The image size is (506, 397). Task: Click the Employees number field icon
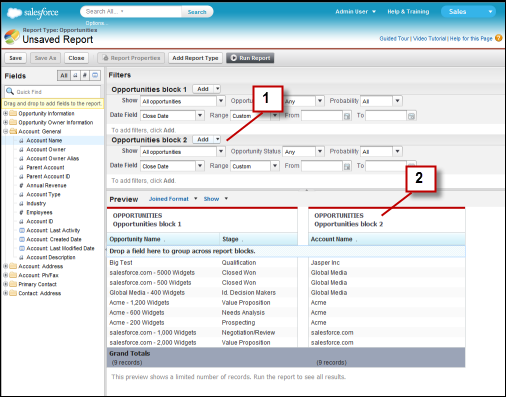pos(21,213)
